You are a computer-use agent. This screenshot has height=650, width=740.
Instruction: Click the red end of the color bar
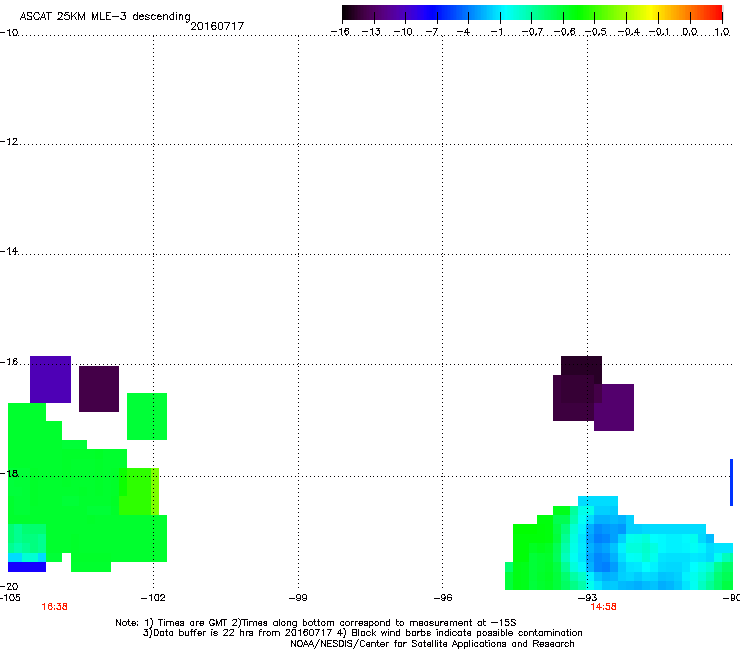pos(715,13)
